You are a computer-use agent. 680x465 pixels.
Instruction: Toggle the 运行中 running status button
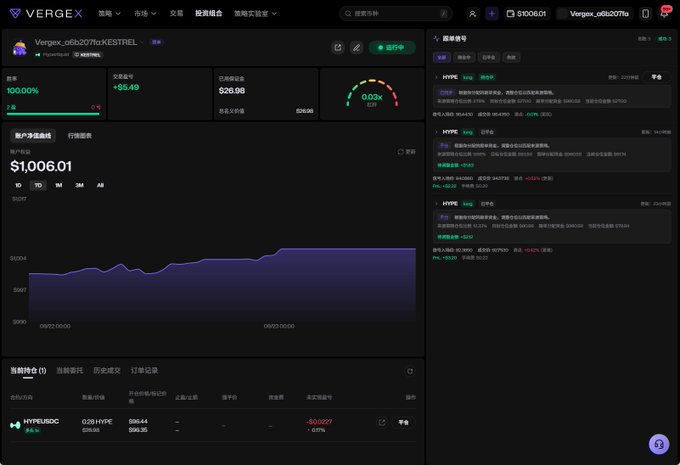point(392,47)
